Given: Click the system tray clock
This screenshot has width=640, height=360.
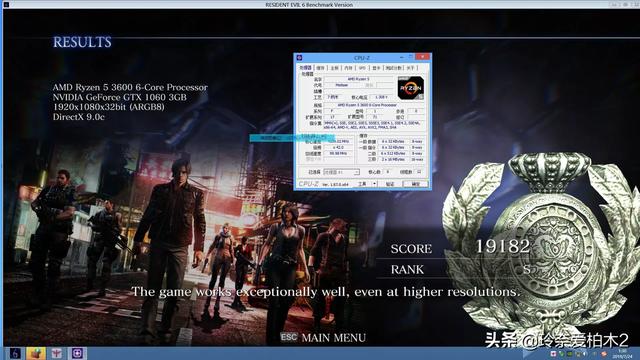Looking at the screenshot, I should click(622, 353).
